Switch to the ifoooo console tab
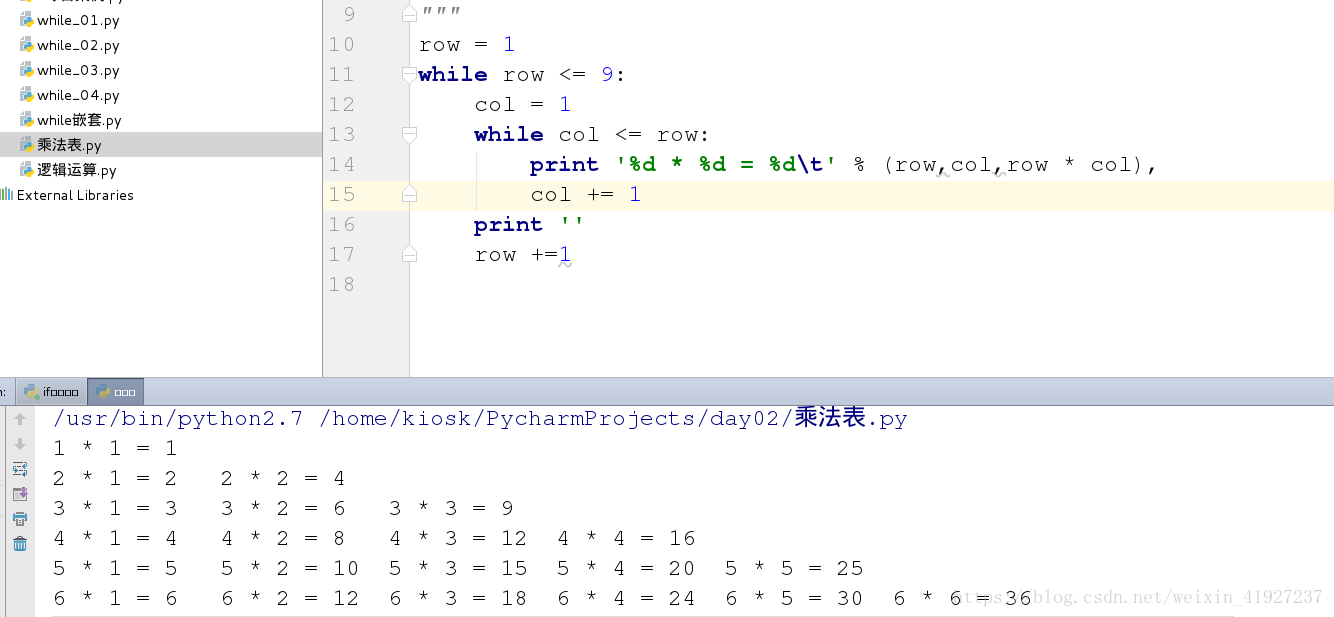Screen dimensions: 1334x617 50,391
